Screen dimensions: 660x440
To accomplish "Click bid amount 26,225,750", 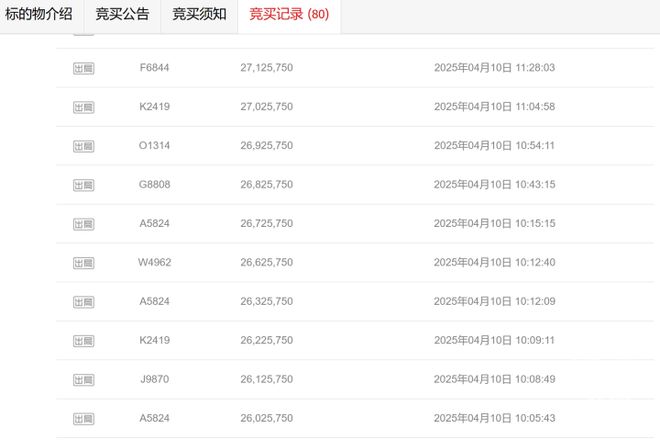I will [267, 340].
